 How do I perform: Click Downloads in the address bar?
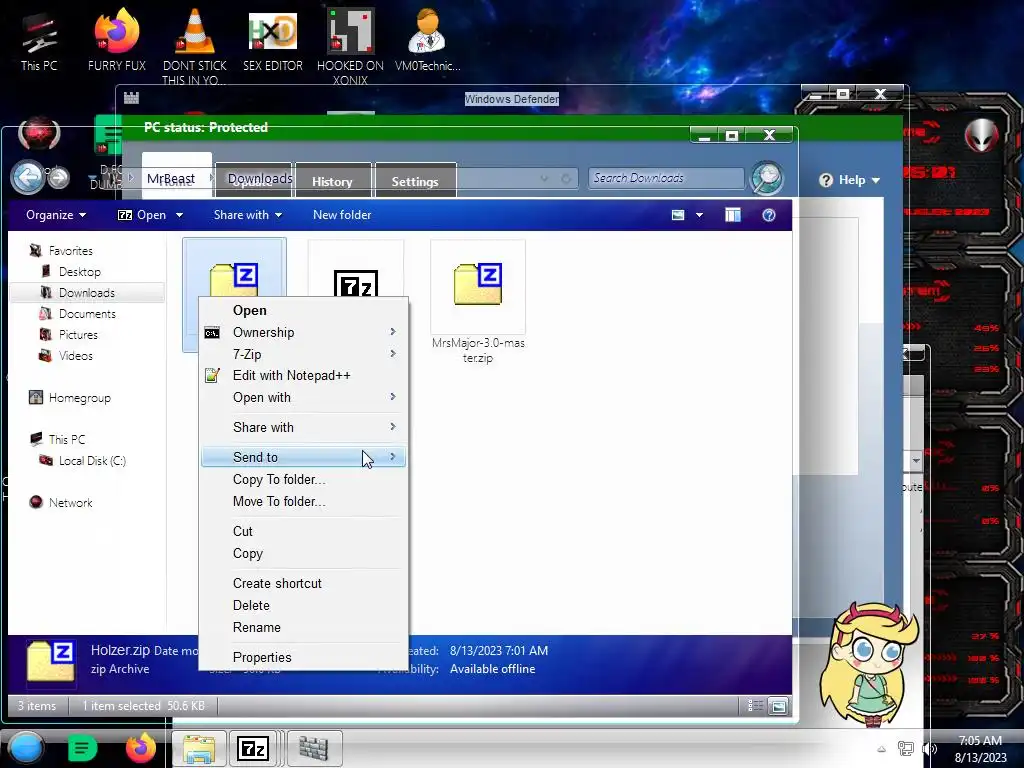[260, 178]
